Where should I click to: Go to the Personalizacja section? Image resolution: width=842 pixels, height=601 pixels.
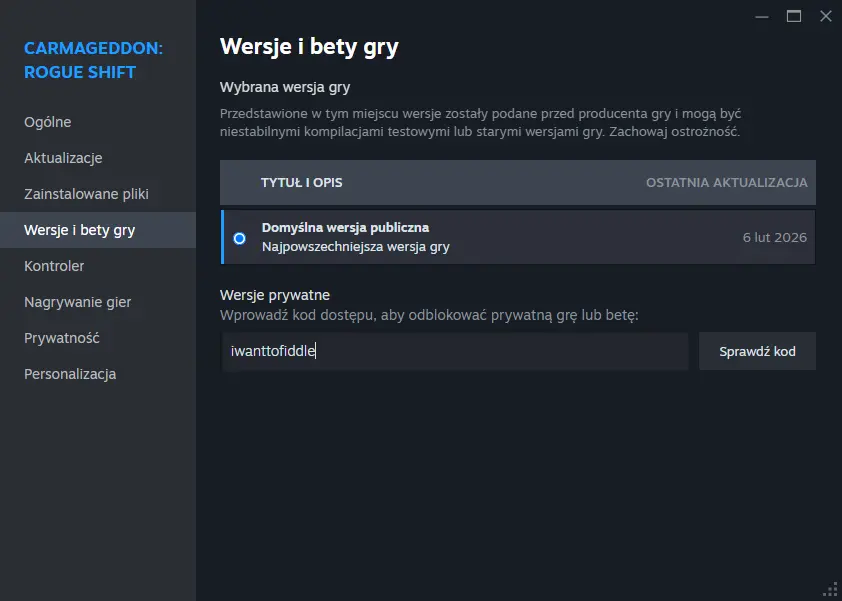click(70, 374)
